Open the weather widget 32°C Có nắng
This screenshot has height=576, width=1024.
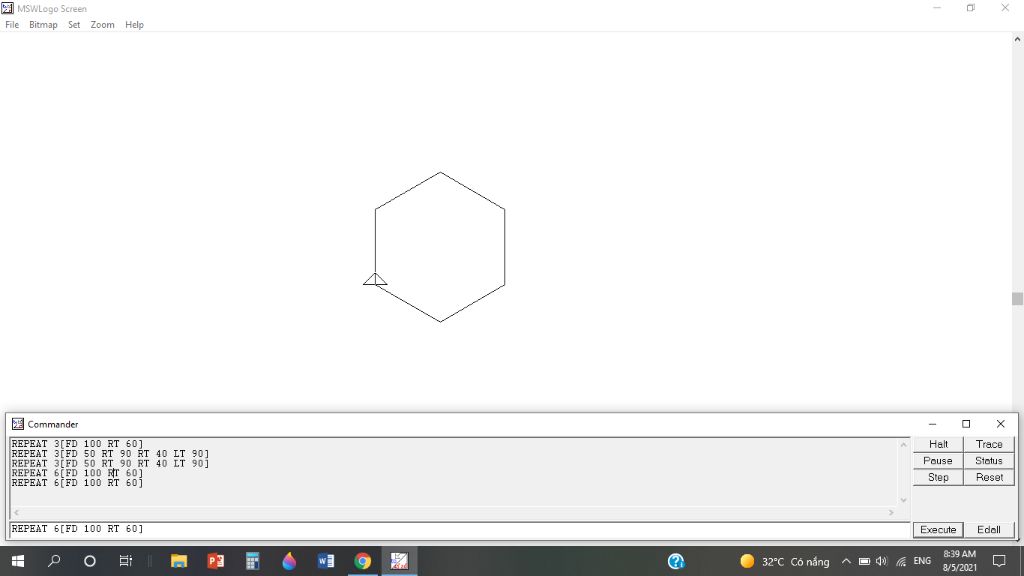[x=784, y=561]
